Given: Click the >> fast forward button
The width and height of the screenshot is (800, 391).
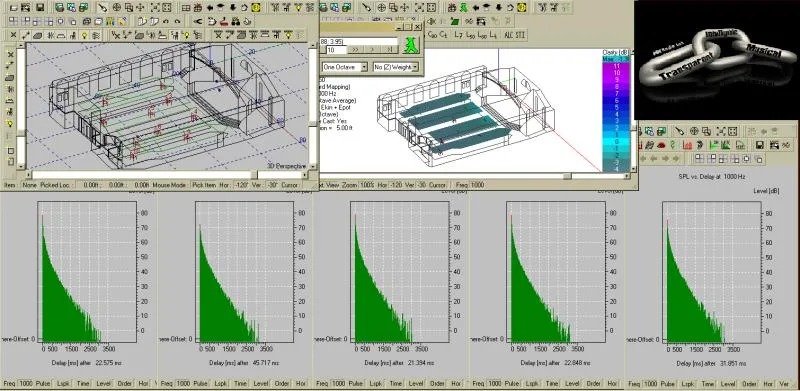Looking at the screenshot, I should (x=356, y=50).
